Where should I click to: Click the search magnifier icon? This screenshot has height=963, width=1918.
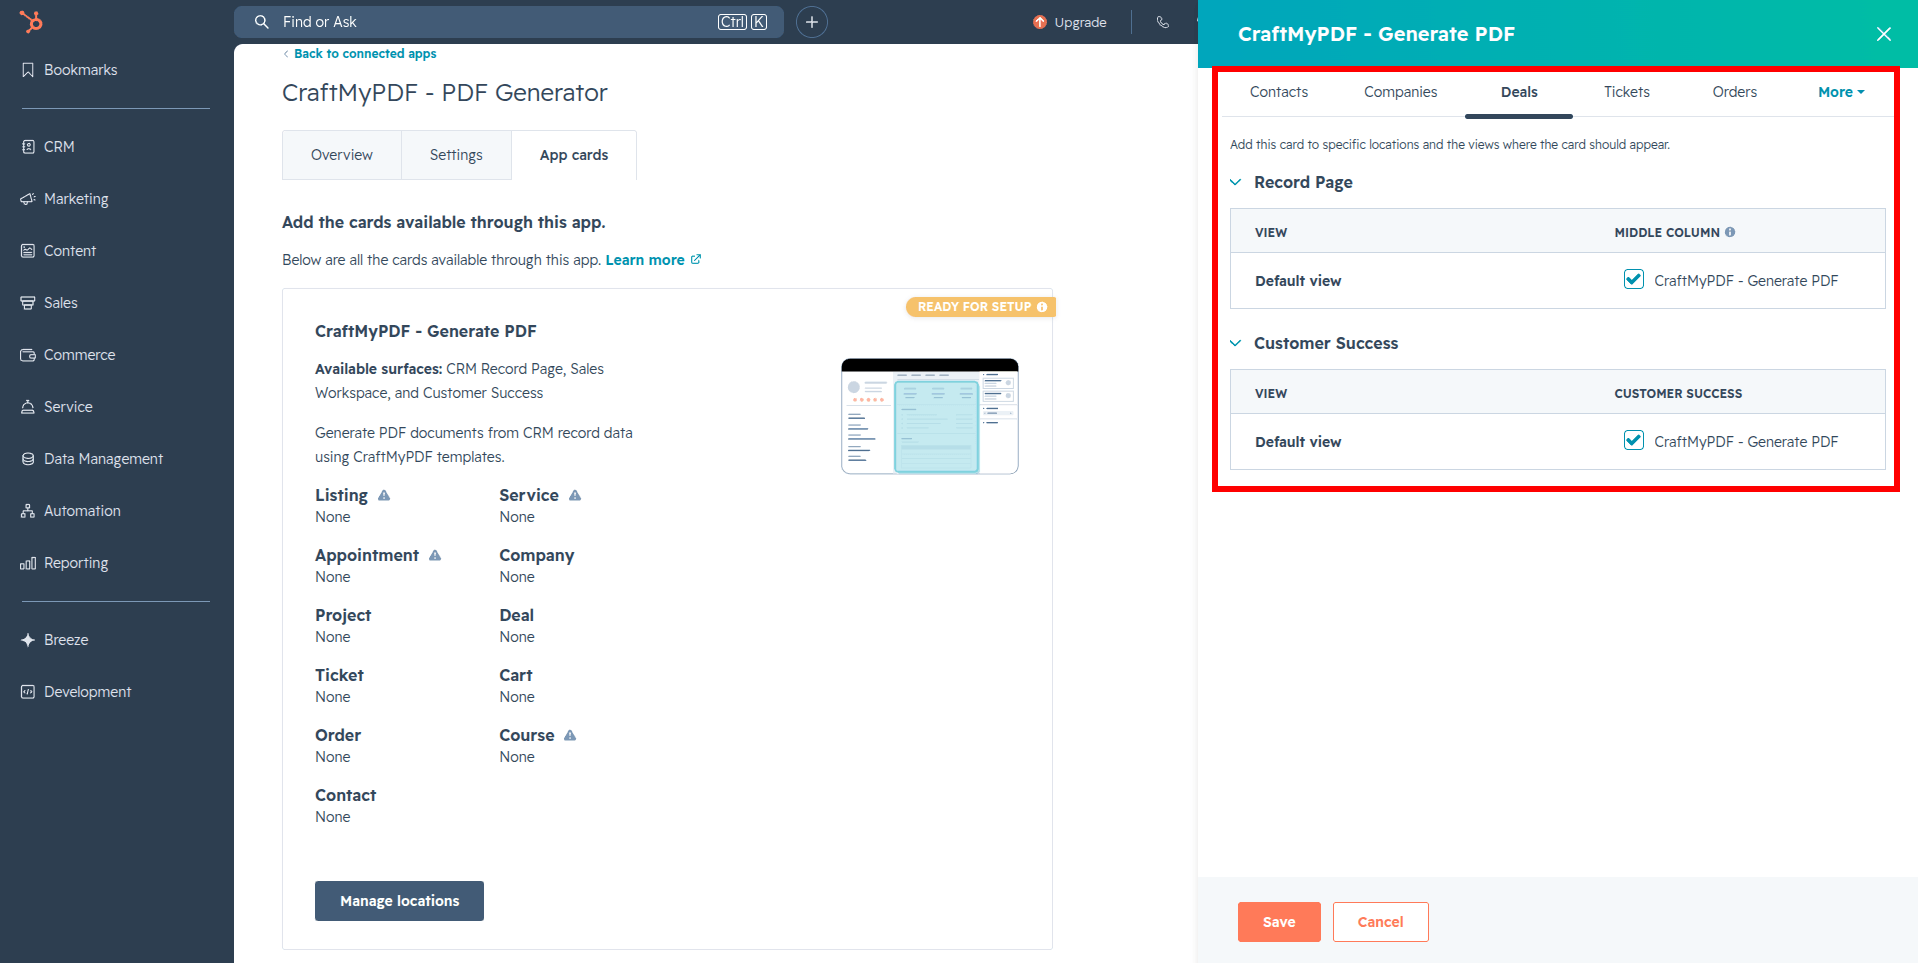pyautogui.click(x=262, y=22)
